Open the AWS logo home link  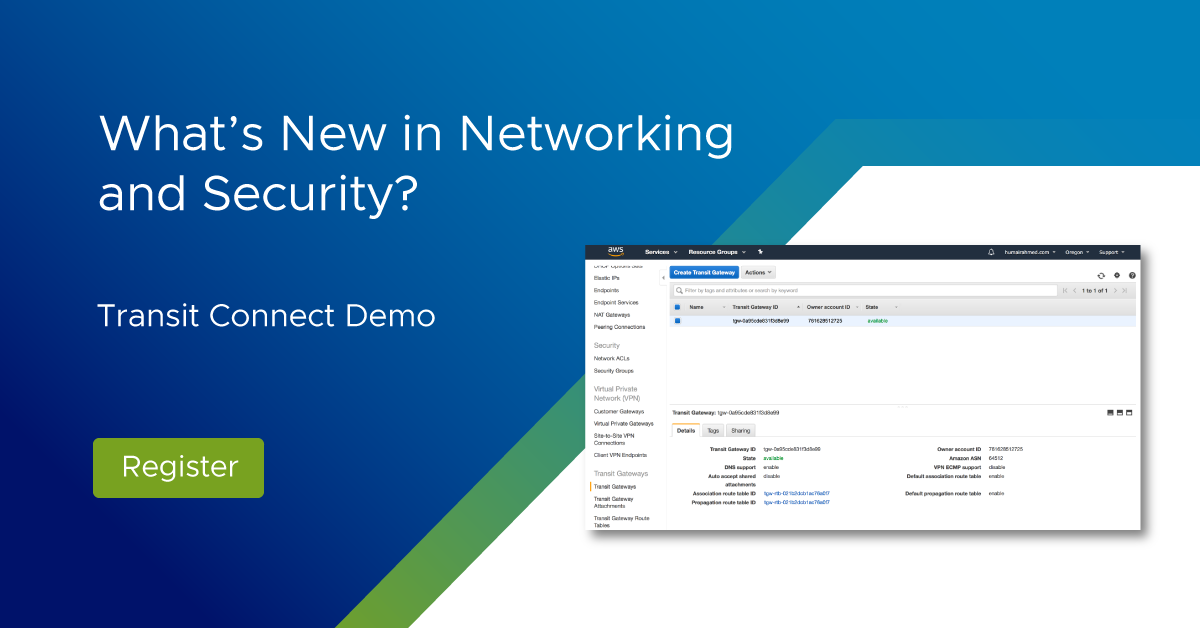(x=616, y=252)
